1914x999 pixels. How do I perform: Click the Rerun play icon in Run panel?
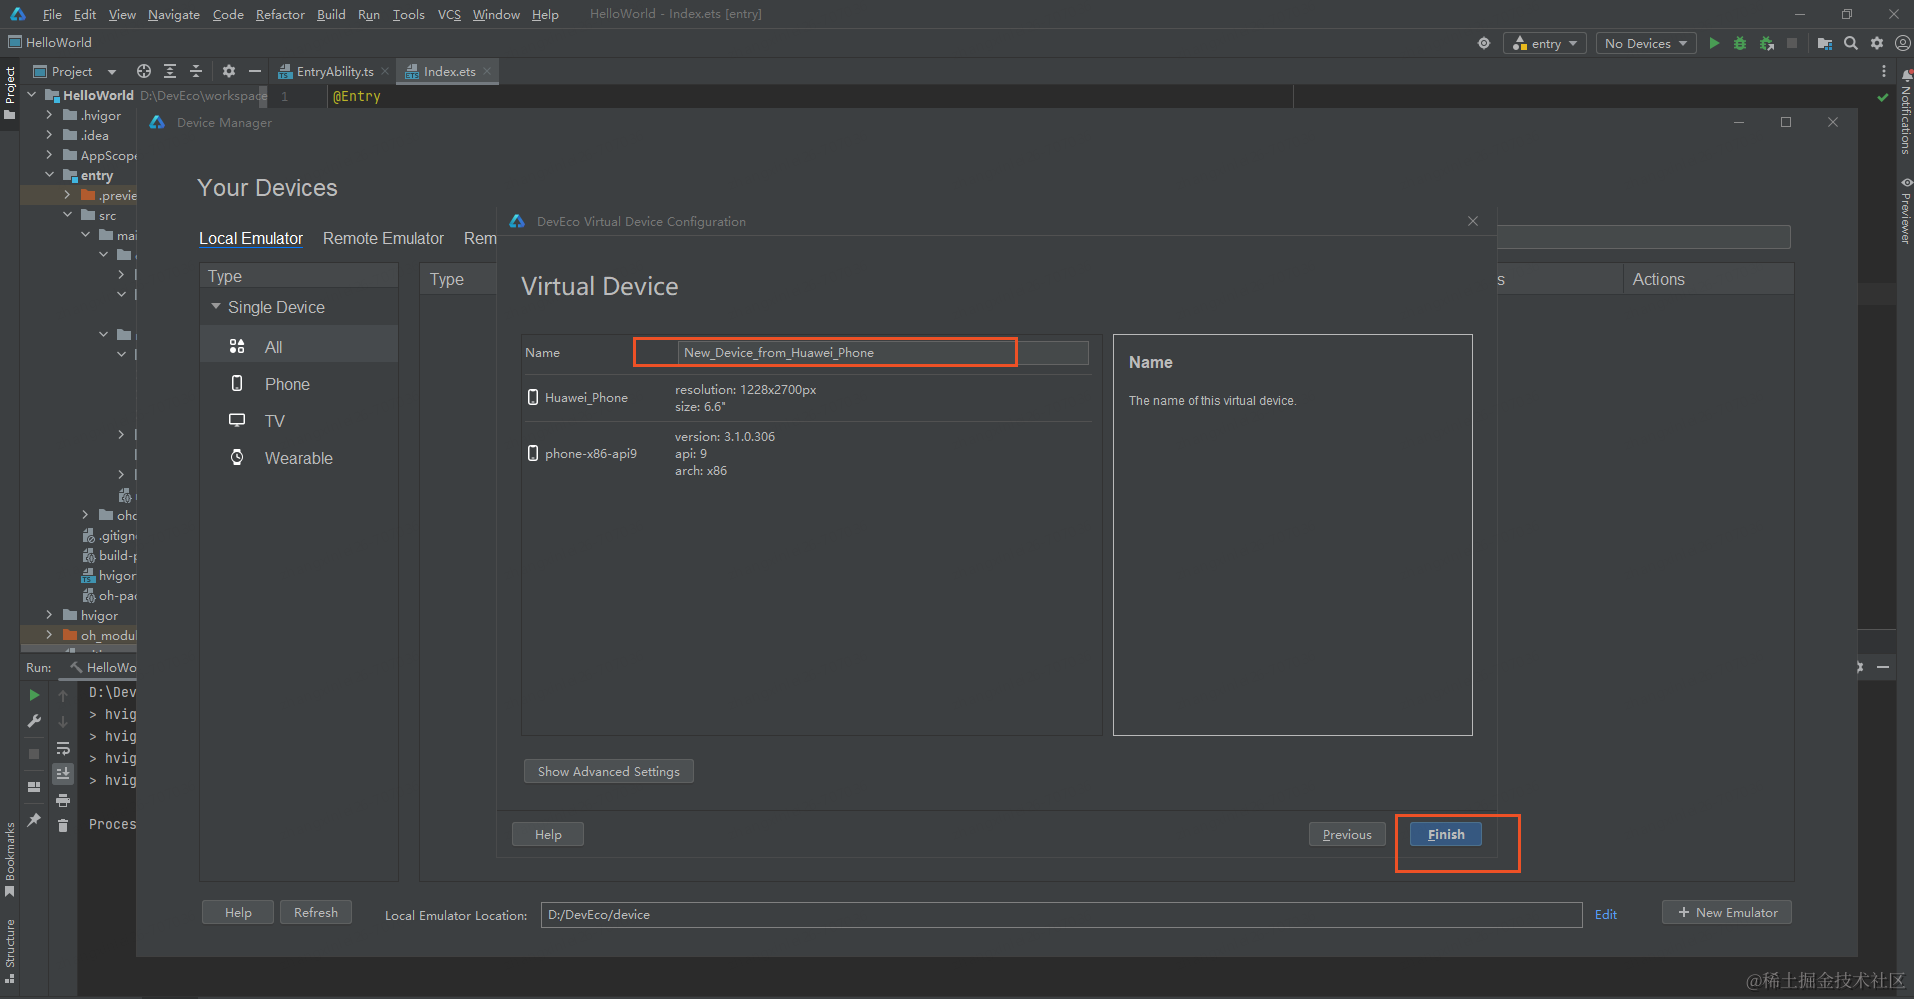(x=34, y=695)
